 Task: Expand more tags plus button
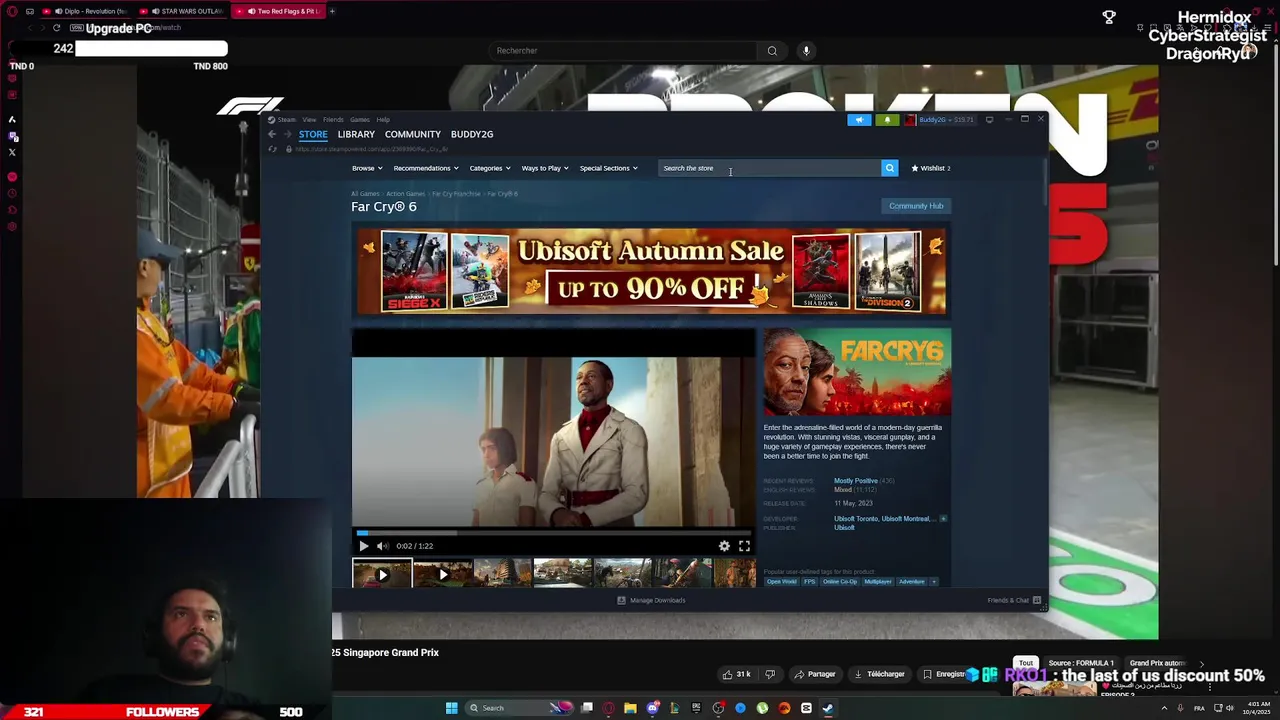(934, 582)
